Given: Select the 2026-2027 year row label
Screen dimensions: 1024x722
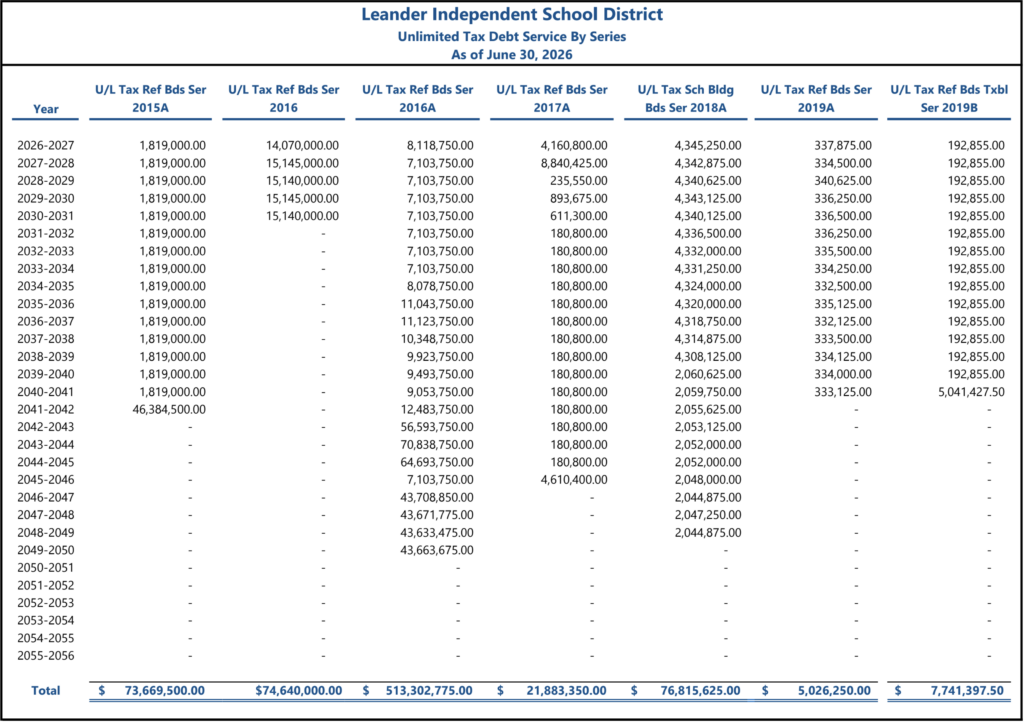Looking at the screenshot, I should coord(46,146).
